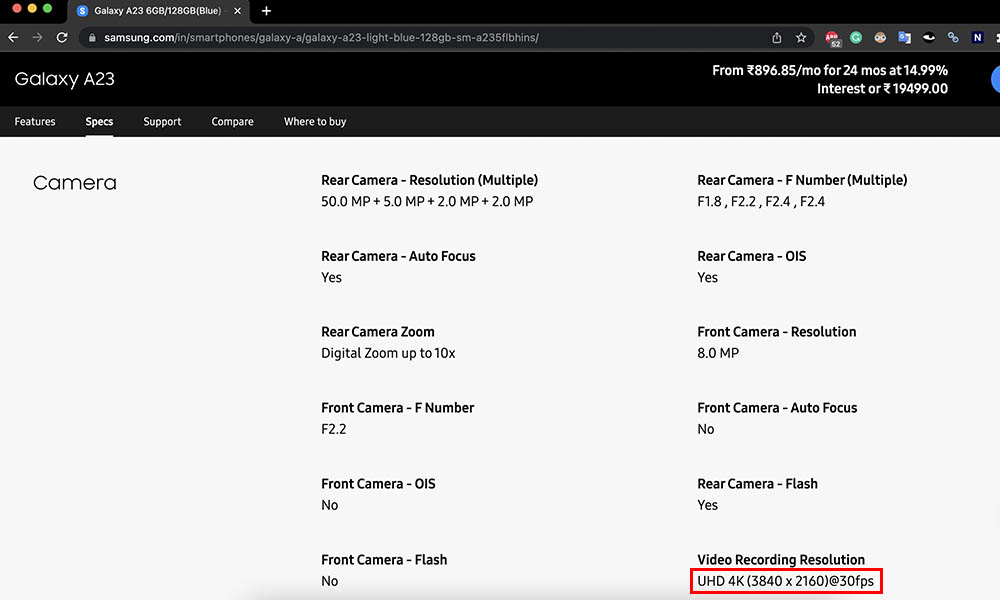Click the highlighted UHD 4K video resolution spec
Image resolution: width=1000 pixels, height=600 pixels.
pos(786,581)
